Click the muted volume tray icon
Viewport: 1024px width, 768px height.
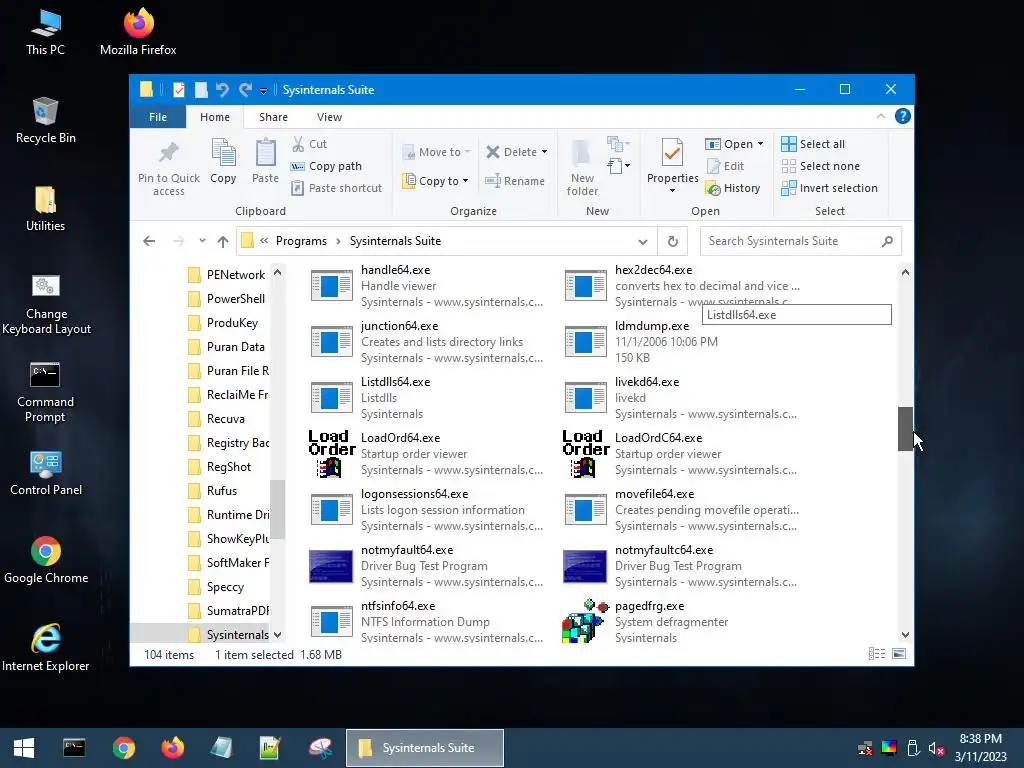pyautogui.click(x=936, y=748)
